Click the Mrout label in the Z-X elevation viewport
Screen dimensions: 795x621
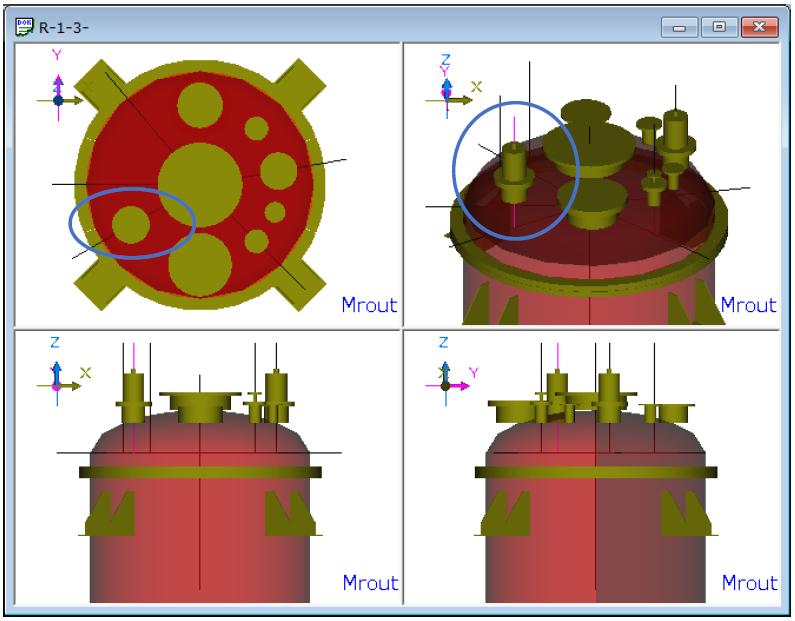click(370, 583)
